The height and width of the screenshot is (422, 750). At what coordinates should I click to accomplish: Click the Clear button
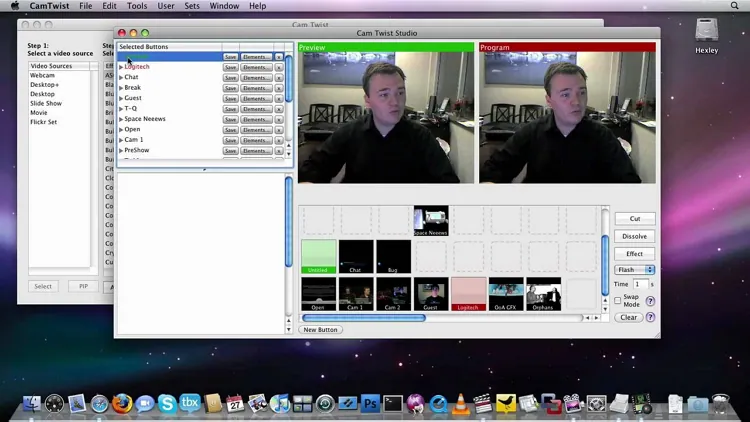tap(629, 317)
